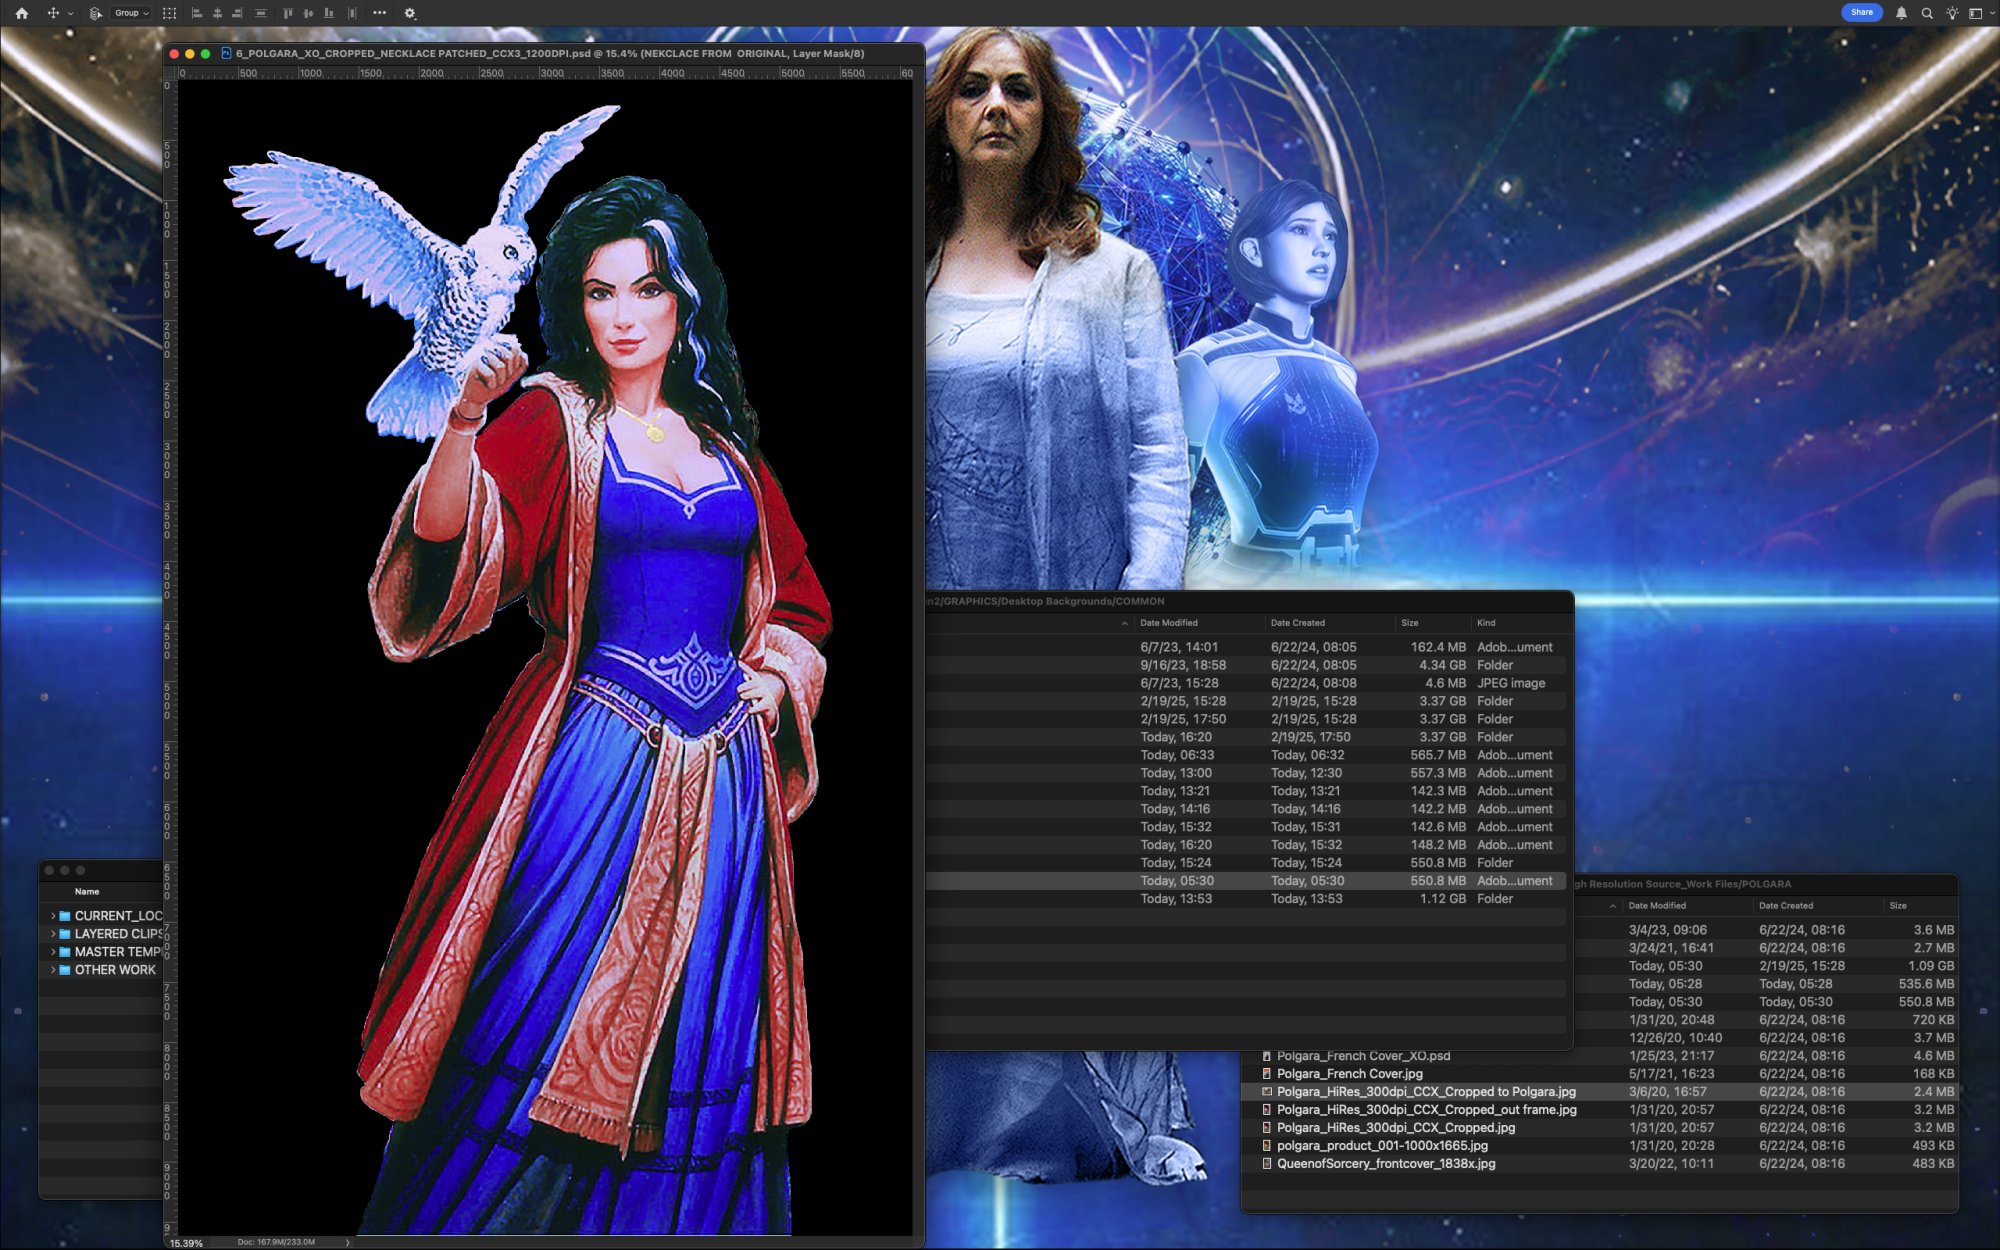Click the notification bell toggle
The image size is (2000, 1250).
point(1902,13)
